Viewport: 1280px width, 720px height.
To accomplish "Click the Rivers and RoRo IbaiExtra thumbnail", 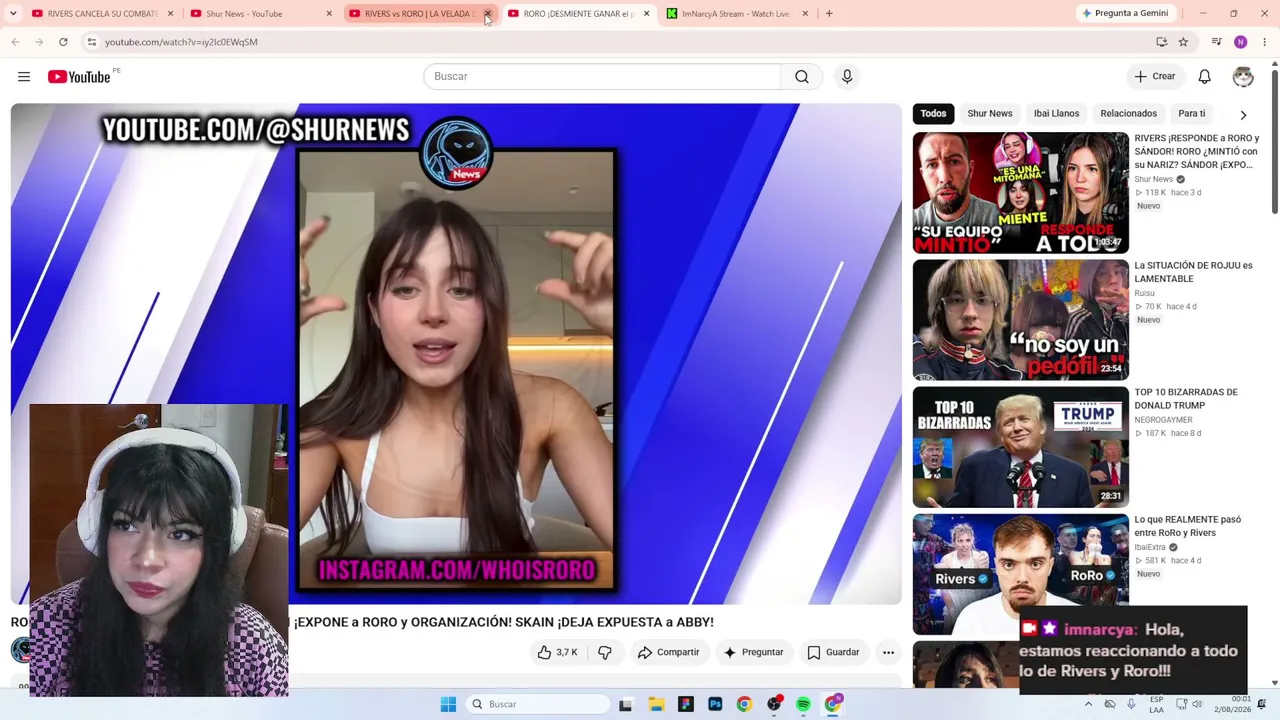I will [1021, 574].
